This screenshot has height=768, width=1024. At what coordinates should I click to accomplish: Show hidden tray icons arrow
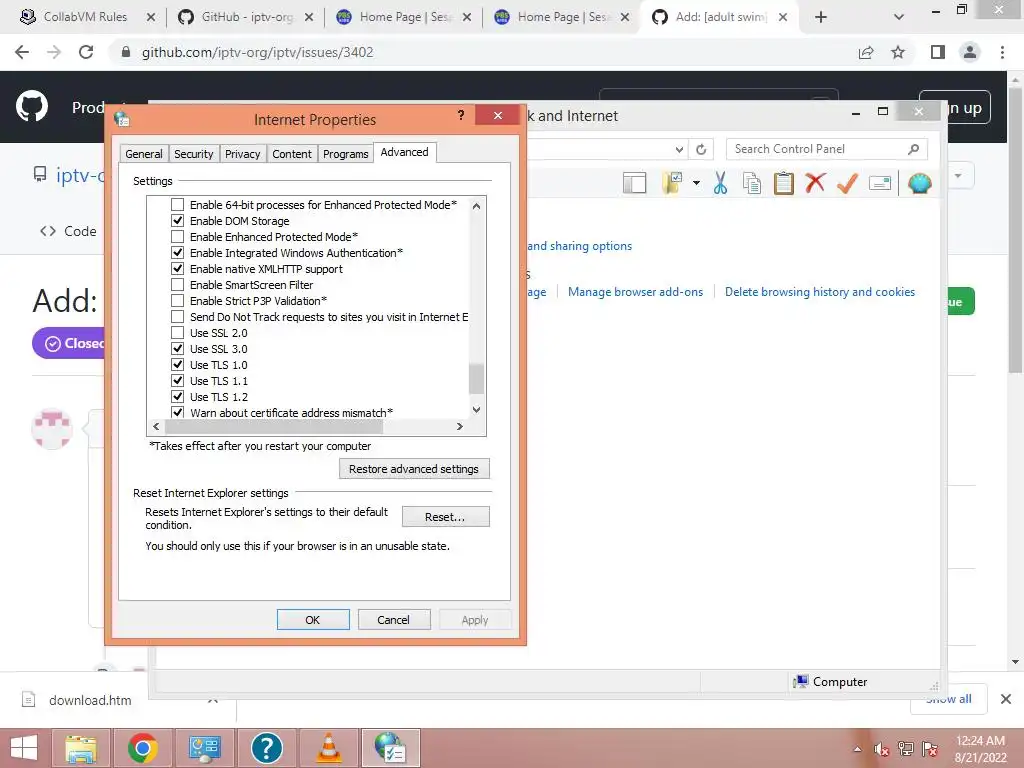coord(857,749)
